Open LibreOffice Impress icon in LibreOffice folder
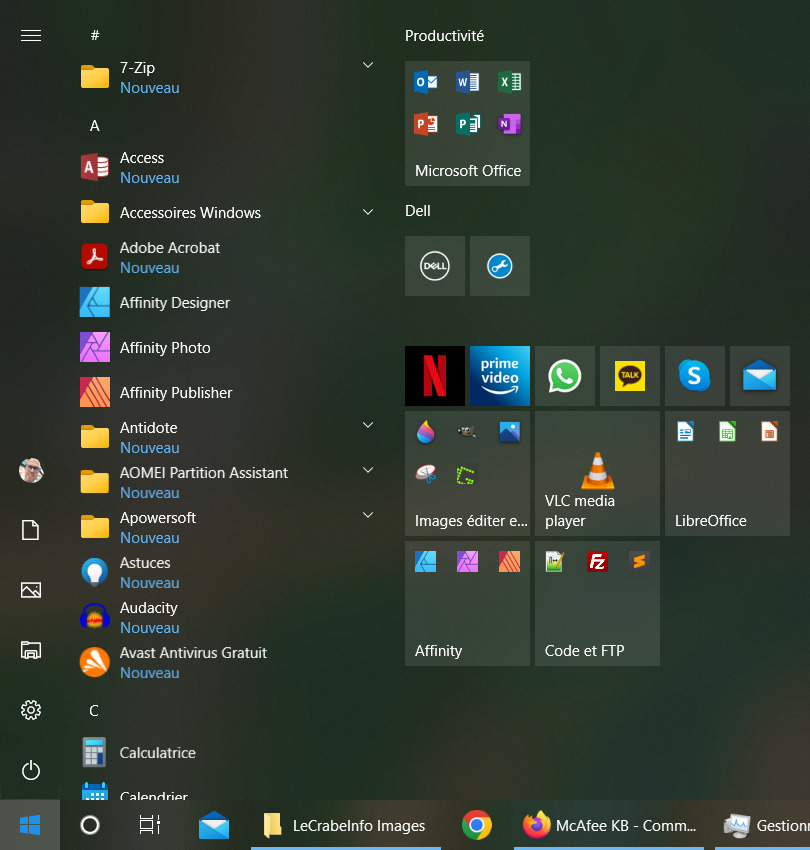Image resolution: width=810 pixels, height=850 pixels. (x=769, y=432)
